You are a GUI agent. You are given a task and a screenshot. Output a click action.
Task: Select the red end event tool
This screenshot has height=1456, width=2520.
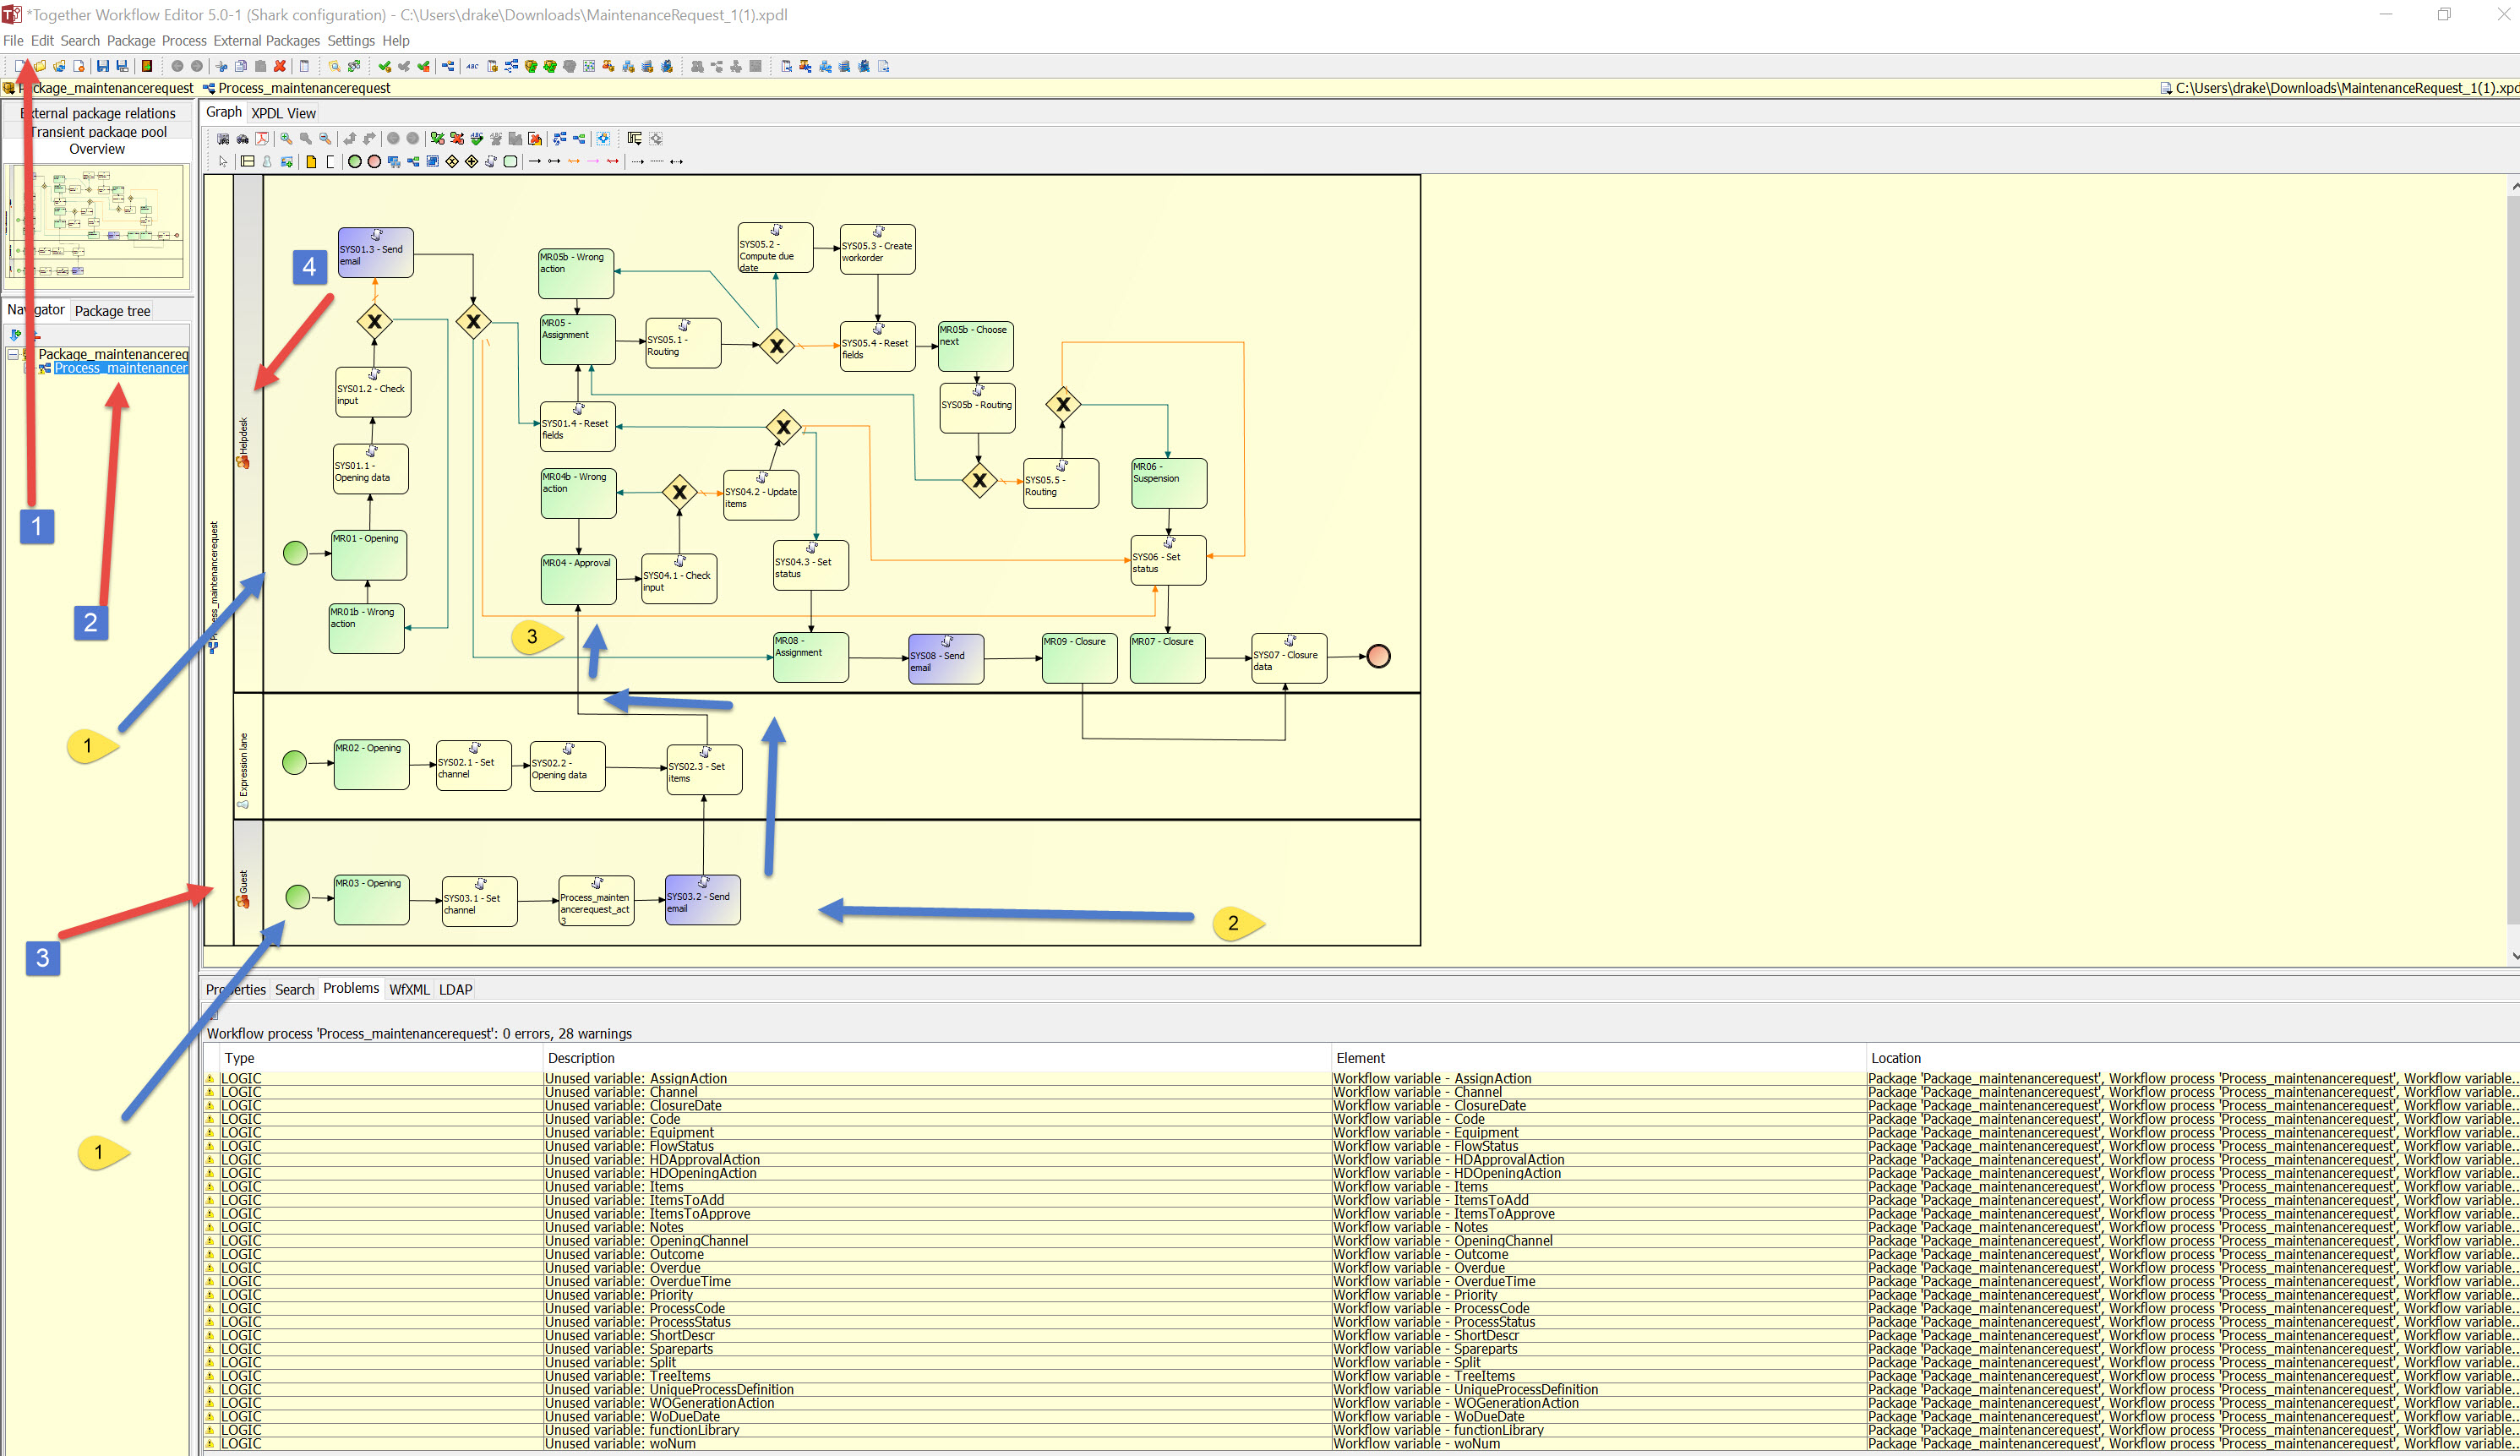coord(374,161)
